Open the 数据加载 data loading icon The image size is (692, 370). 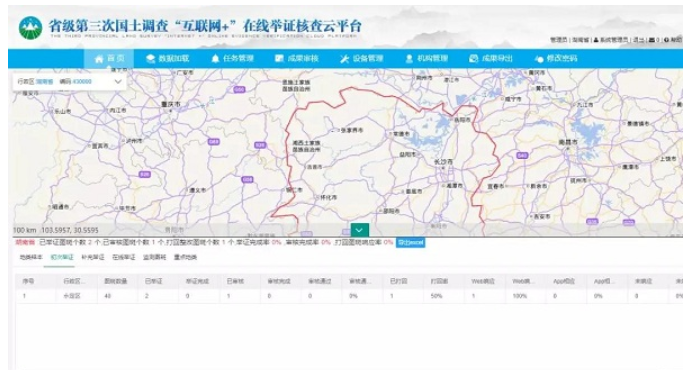151,59
